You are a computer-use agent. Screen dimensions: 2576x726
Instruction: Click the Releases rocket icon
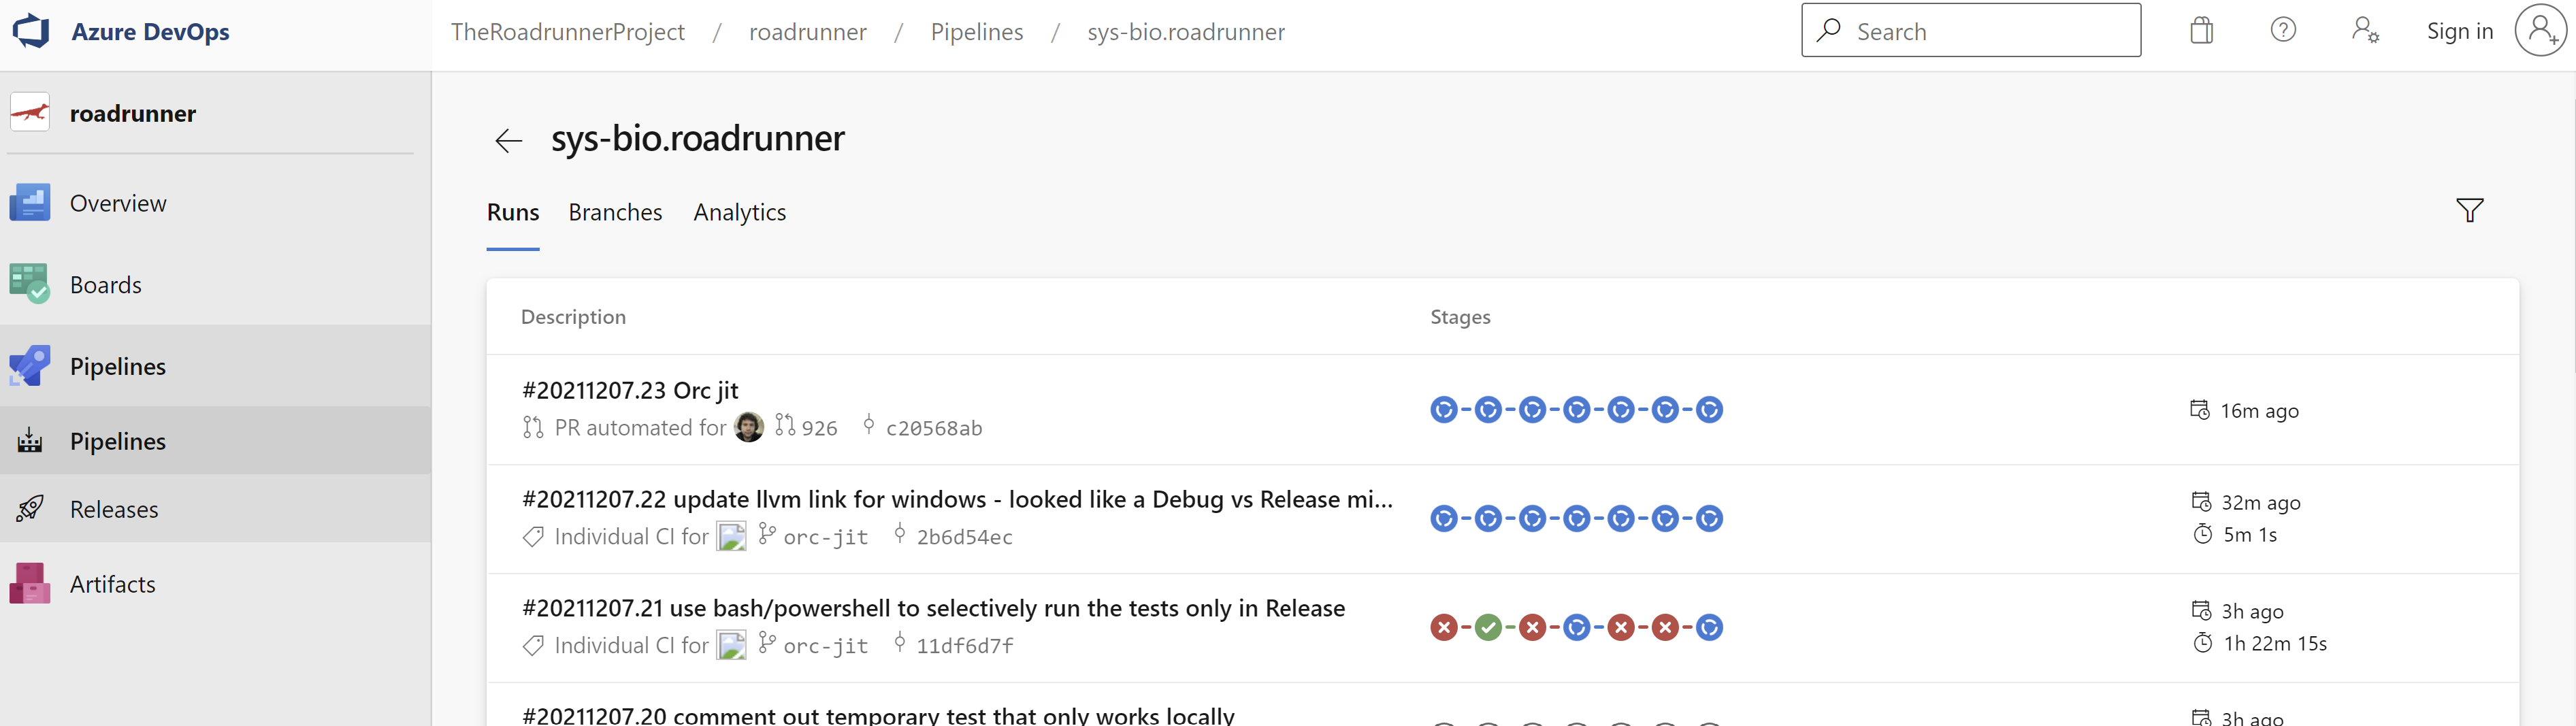30,508
